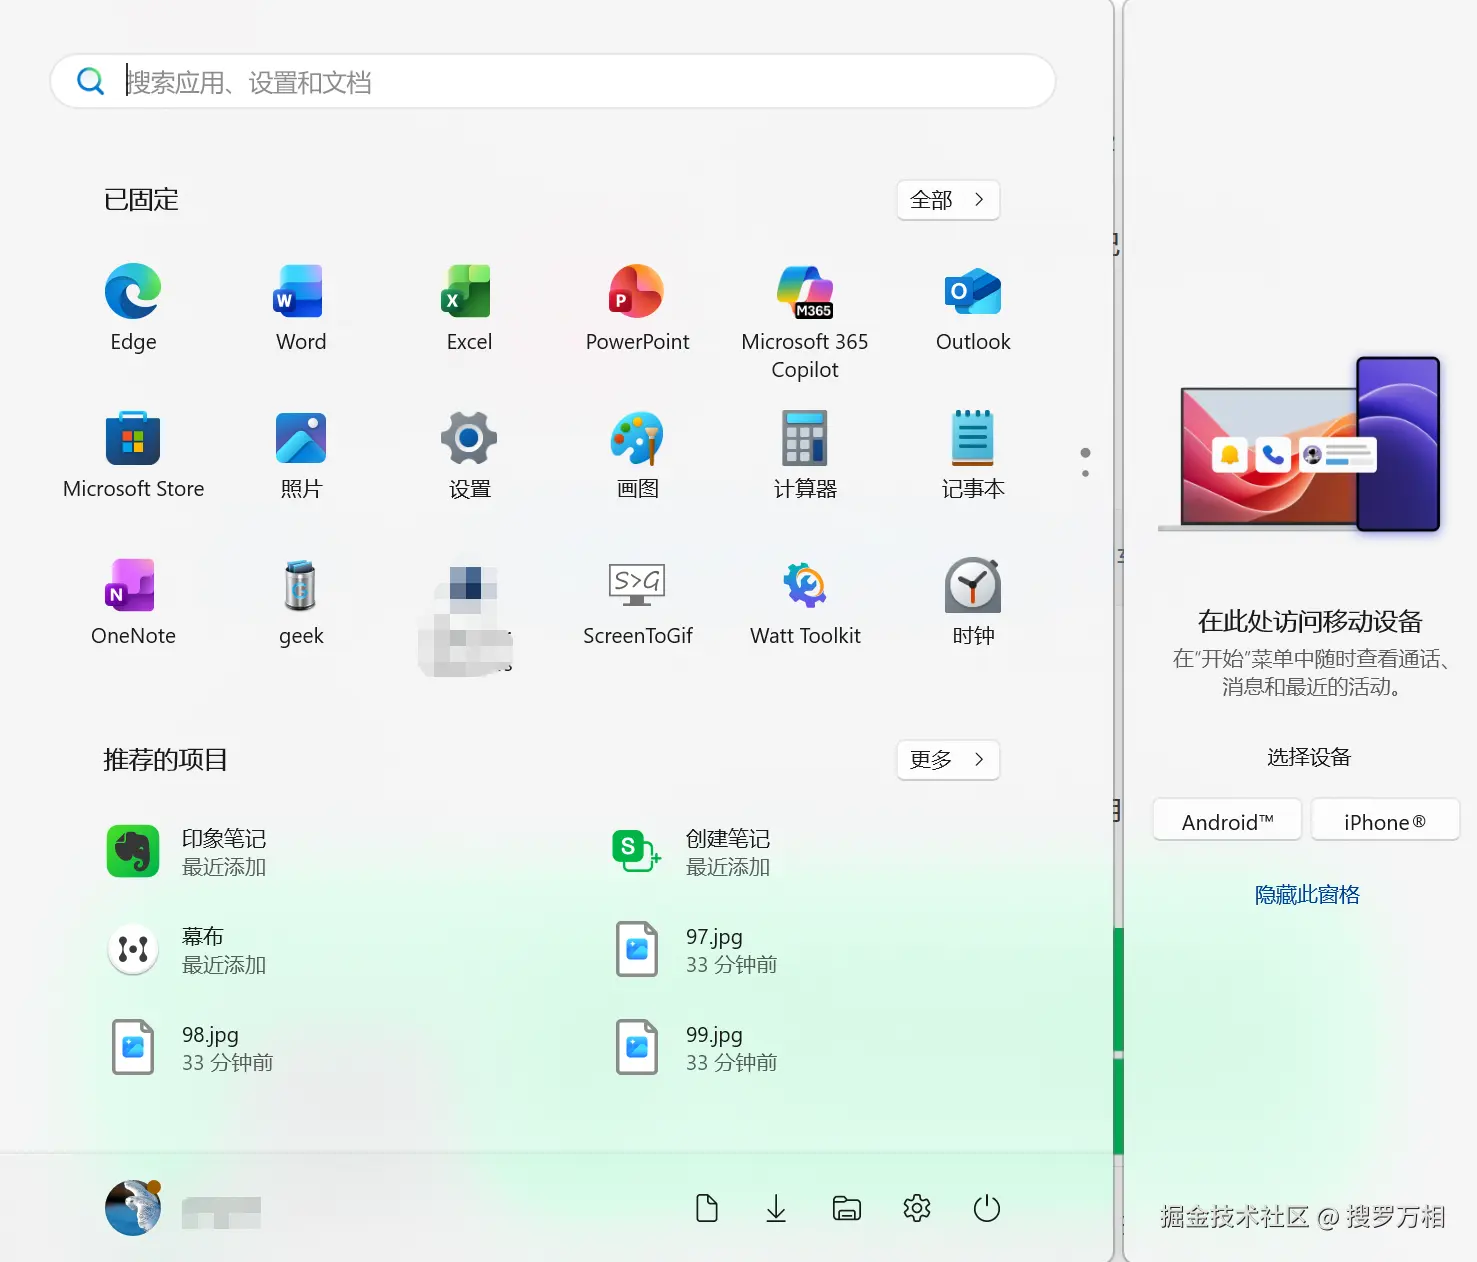Open Excel pinned app
Viewport: 1477px width, 1262px height.
(469, 308)
